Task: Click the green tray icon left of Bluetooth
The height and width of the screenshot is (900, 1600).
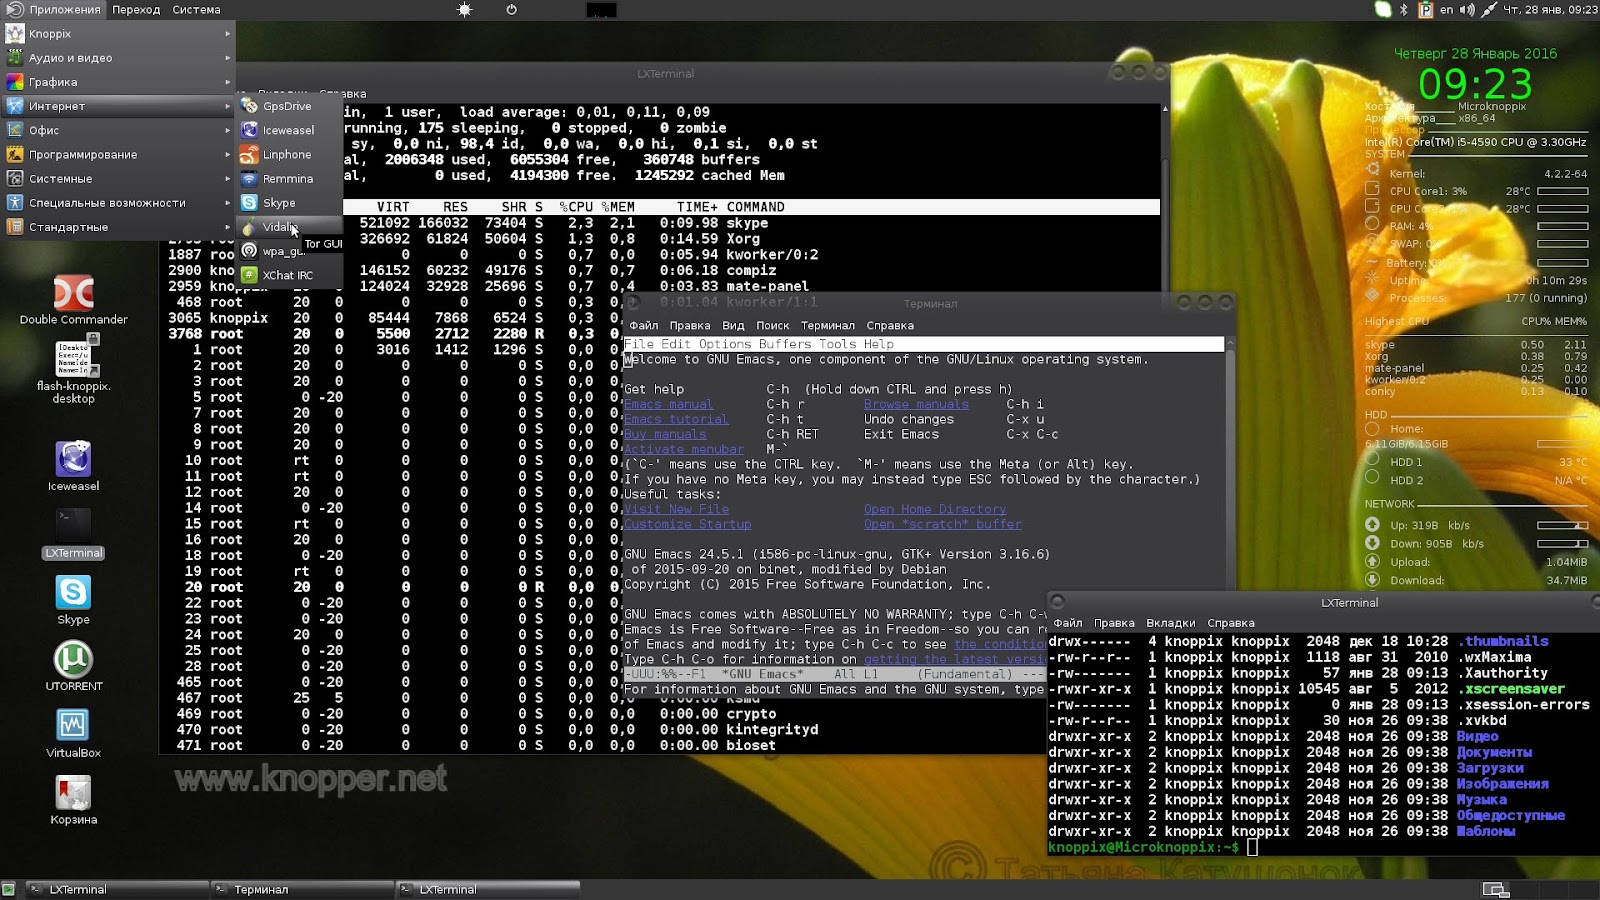Action: click(1383, 10)
